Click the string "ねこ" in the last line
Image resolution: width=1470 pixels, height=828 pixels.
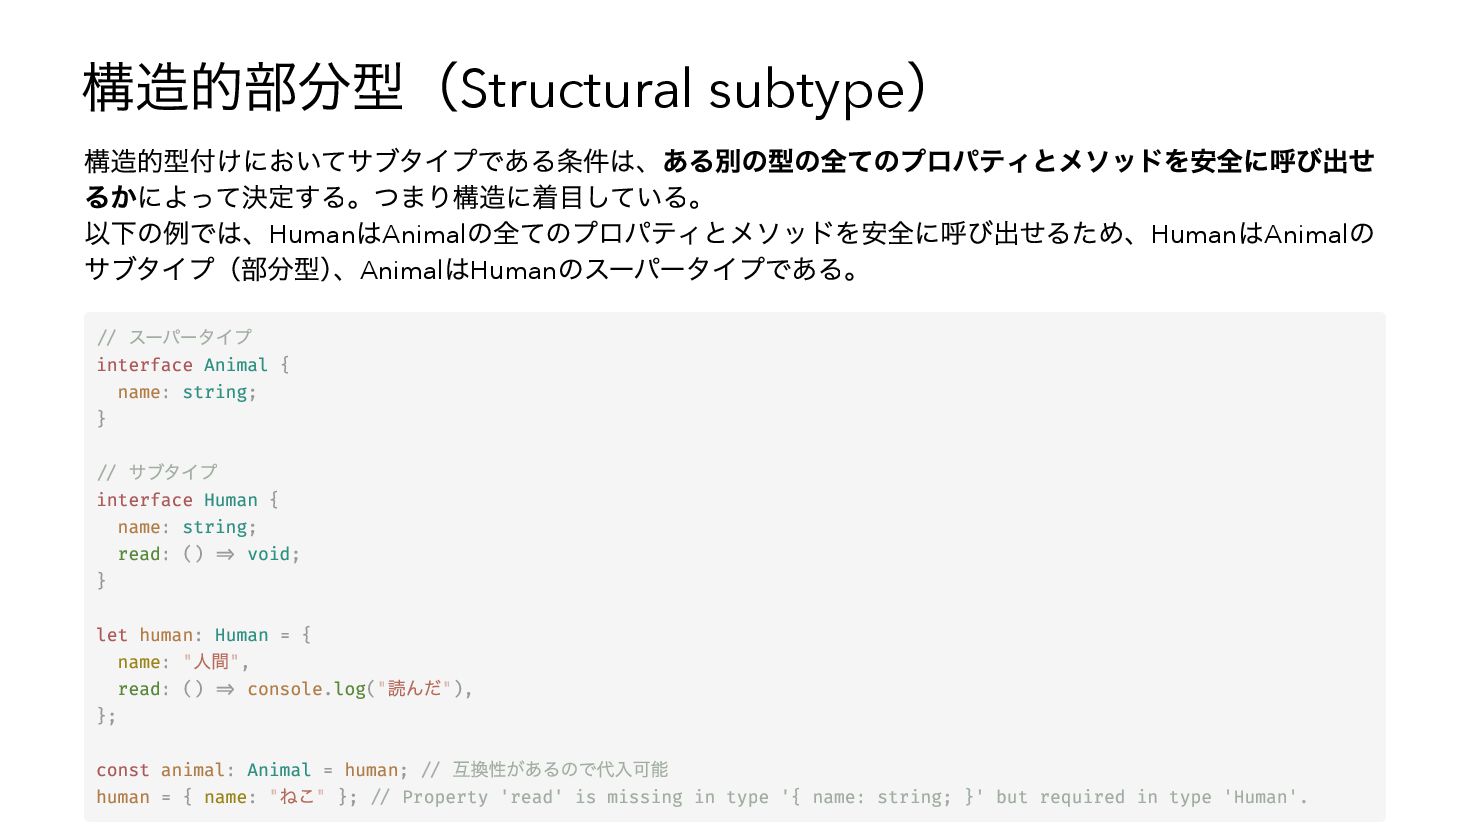297,797
